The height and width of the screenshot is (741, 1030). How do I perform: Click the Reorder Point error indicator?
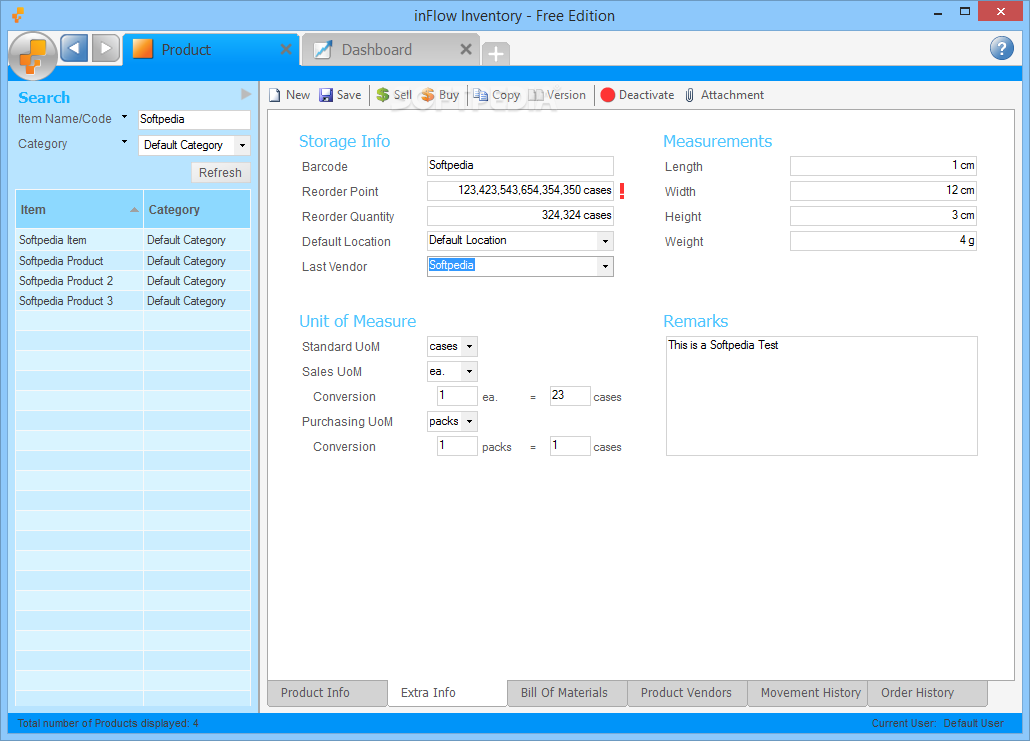click(621, 191)
